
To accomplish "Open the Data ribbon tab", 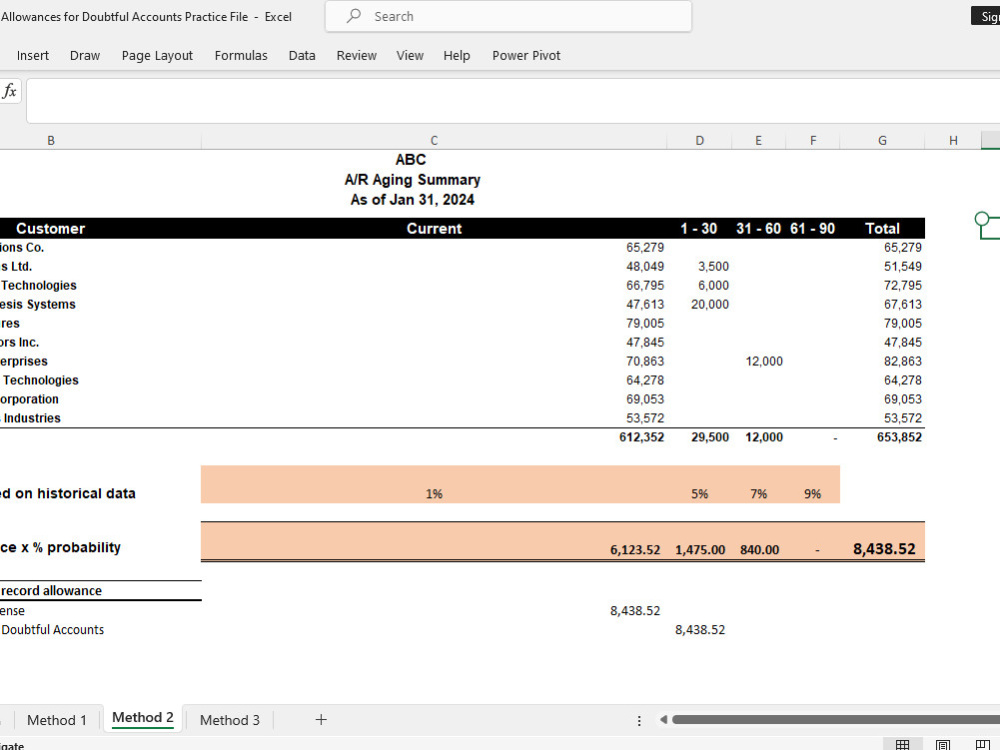I will click(x=302, y=55).
